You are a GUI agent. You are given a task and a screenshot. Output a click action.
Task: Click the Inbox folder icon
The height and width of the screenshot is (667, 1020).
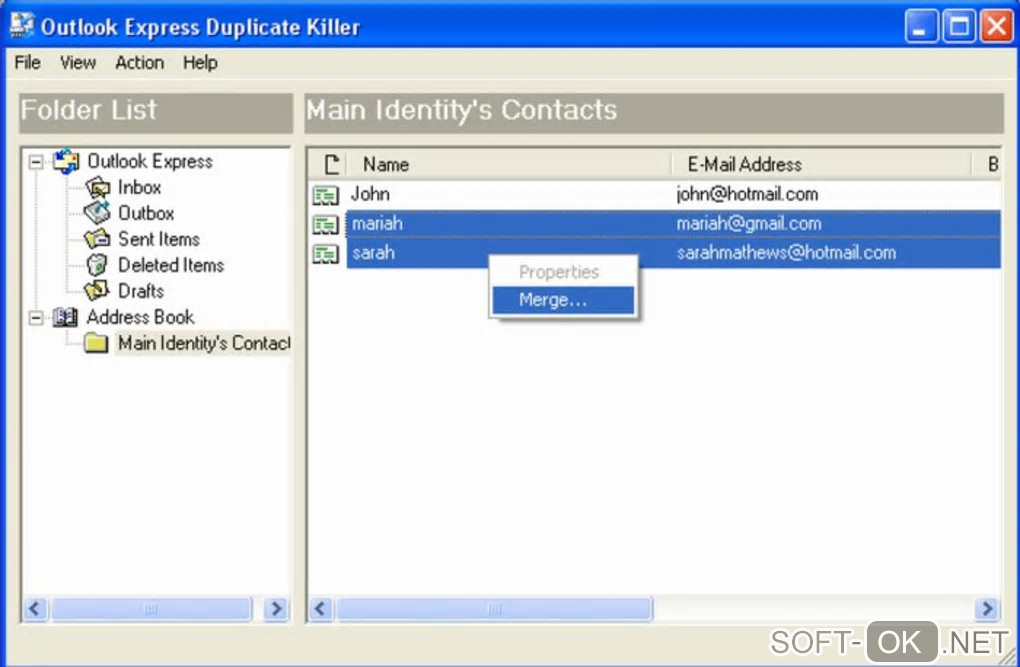tap(98, 188)
